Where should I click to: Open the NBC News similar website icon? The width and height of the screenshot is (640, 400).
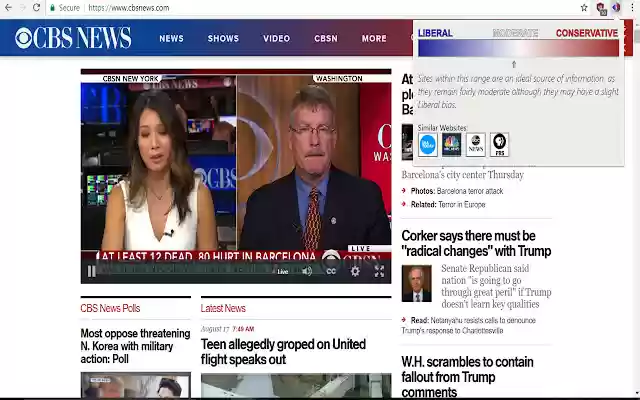point(451,144)
